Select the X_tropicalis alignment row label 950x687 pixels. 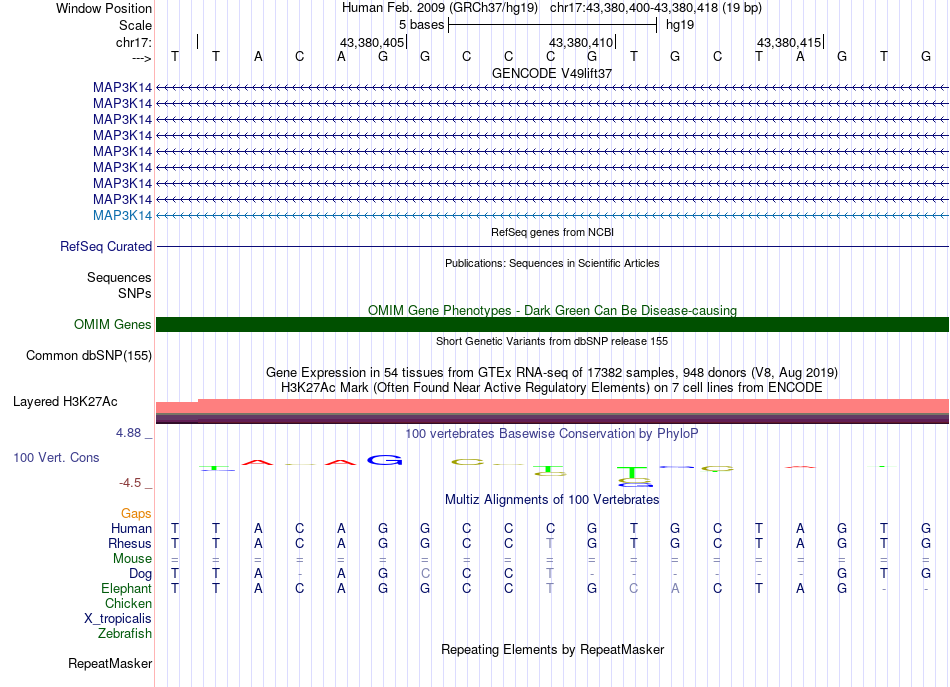click(118, 619)
